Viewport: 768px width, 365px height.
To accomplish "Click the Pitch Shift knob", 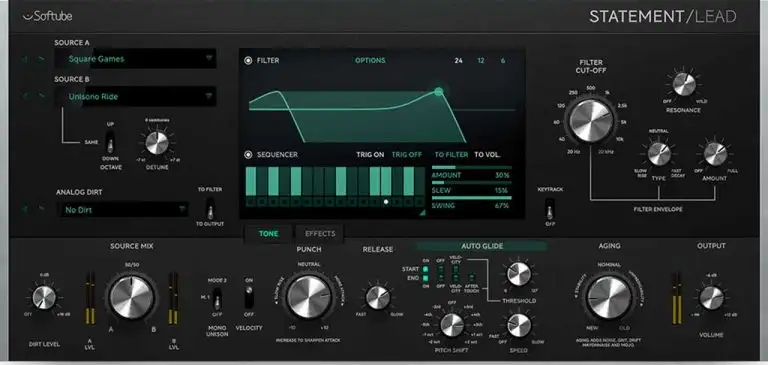I will (452, 324).
